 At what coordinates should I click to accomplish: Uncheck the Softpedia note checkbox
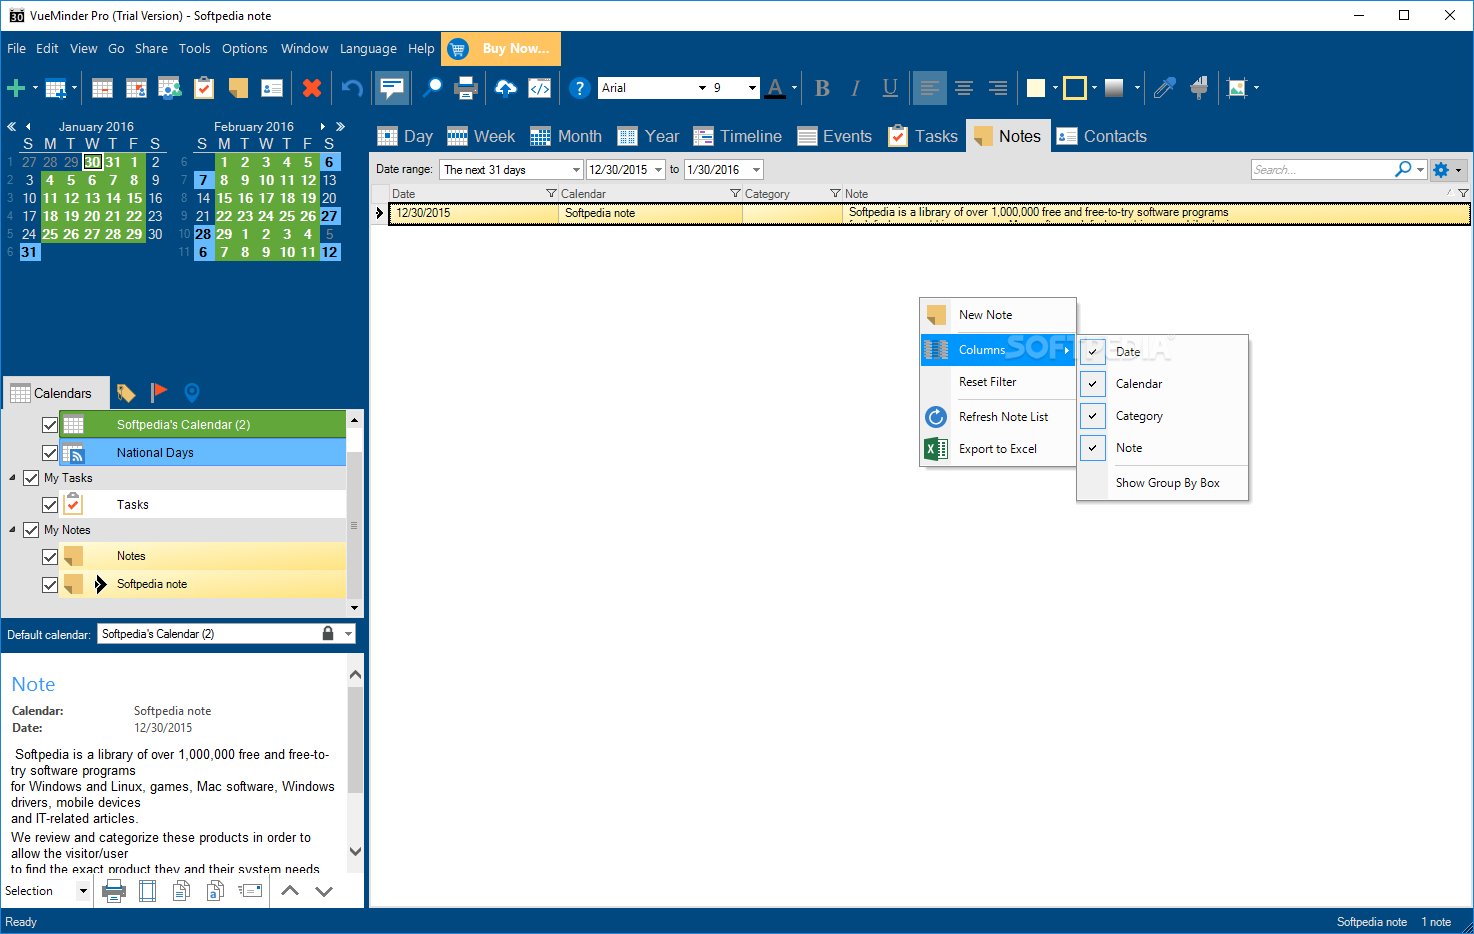coord(50,584)
